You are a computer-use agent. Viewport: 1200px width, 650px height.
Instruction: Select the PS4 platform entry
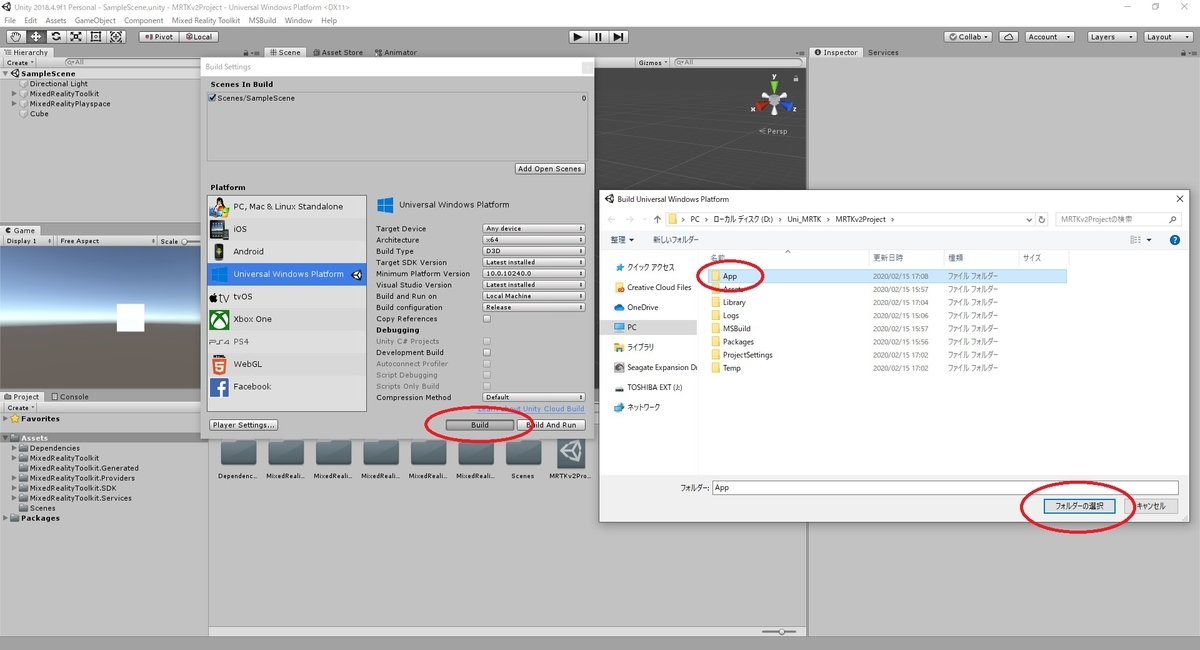pyautogui.click(x=287, y=342)
